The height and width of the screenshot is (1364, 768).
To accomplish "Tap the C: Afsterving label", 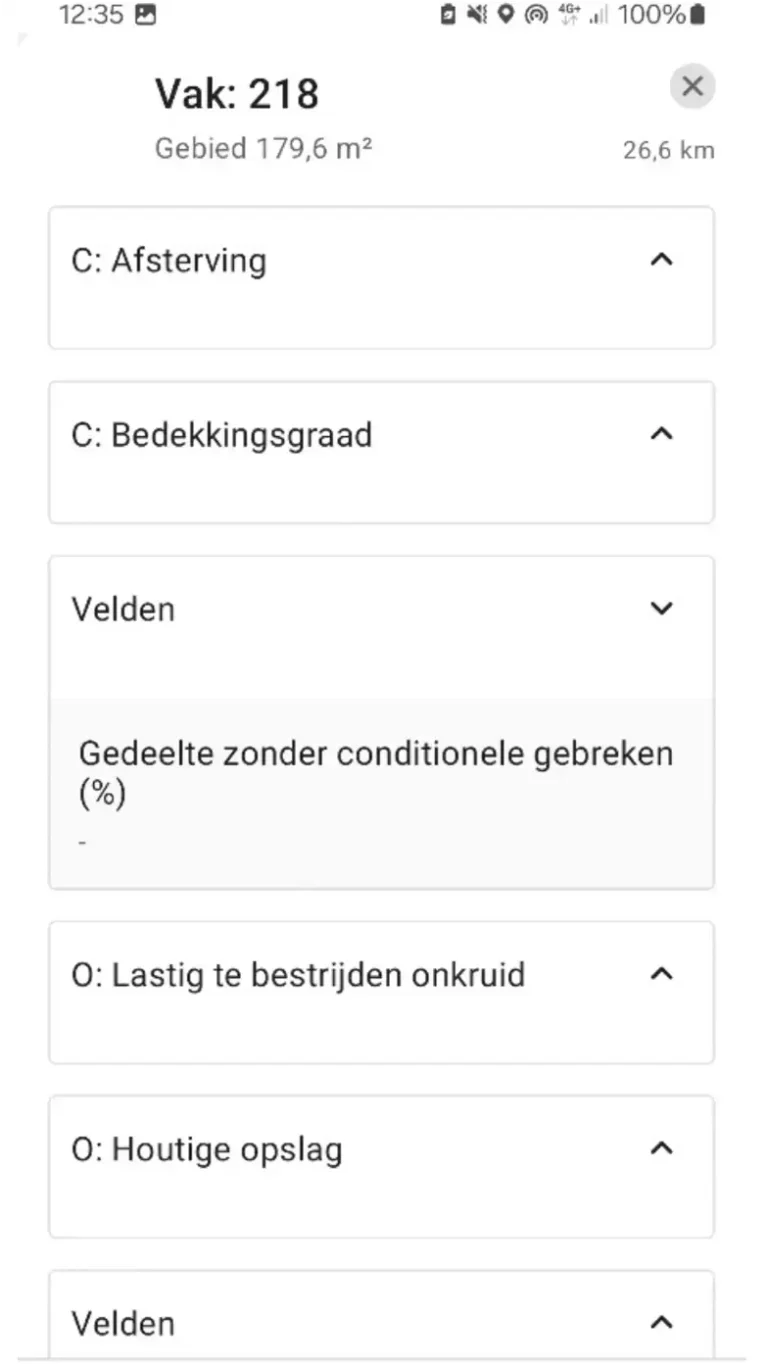I will (x=169, y=261).
